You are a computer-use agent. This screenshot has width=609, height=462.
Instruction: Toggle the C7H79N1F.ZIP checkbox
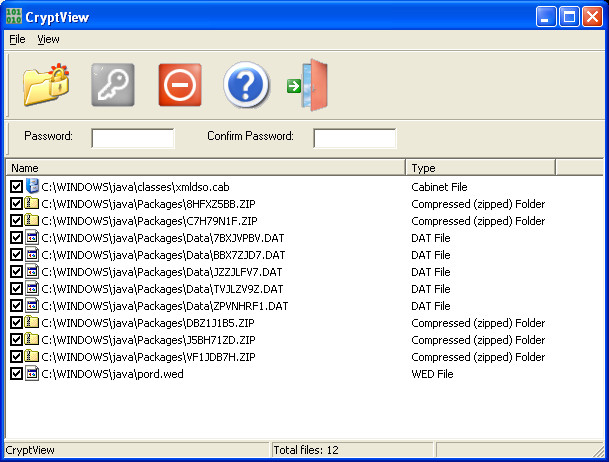click(x=16, y=221)
